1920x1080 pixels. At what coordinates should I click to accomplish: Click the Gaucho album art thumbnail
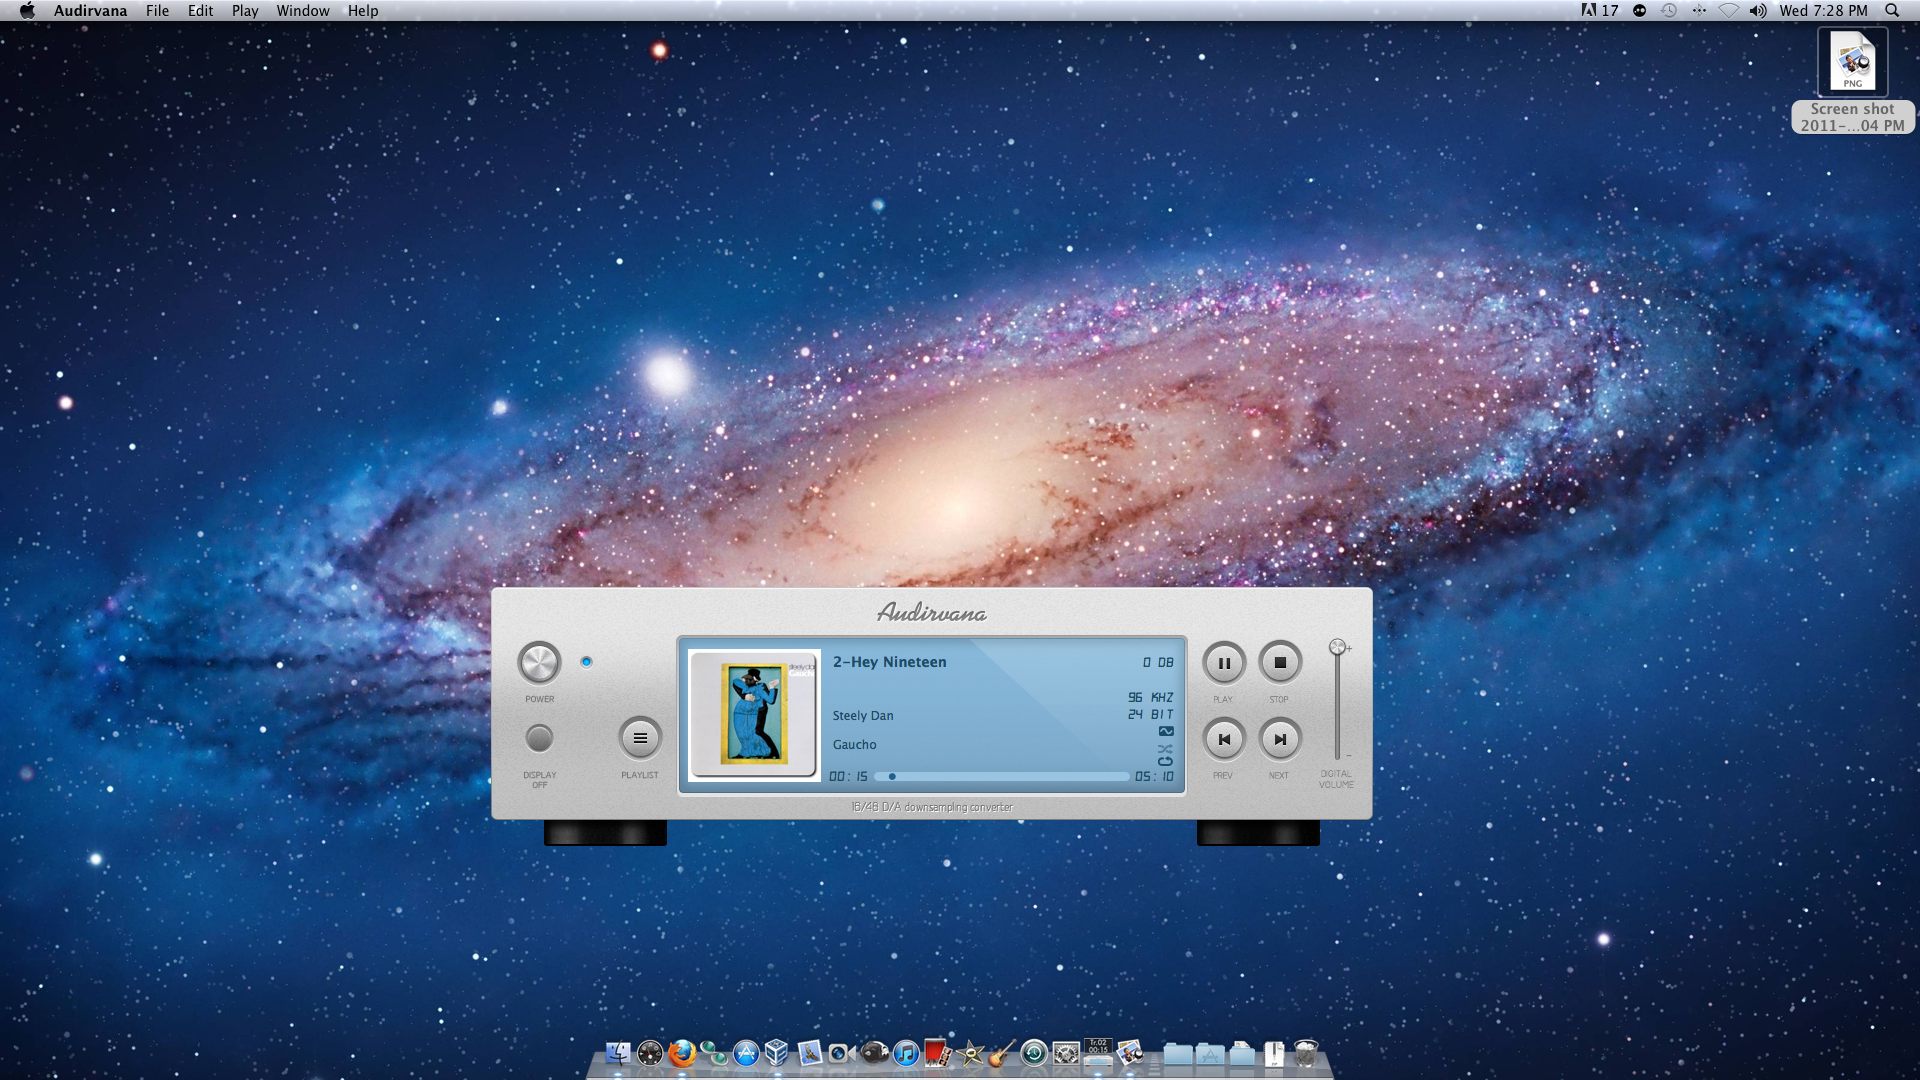tap(755, 714)
